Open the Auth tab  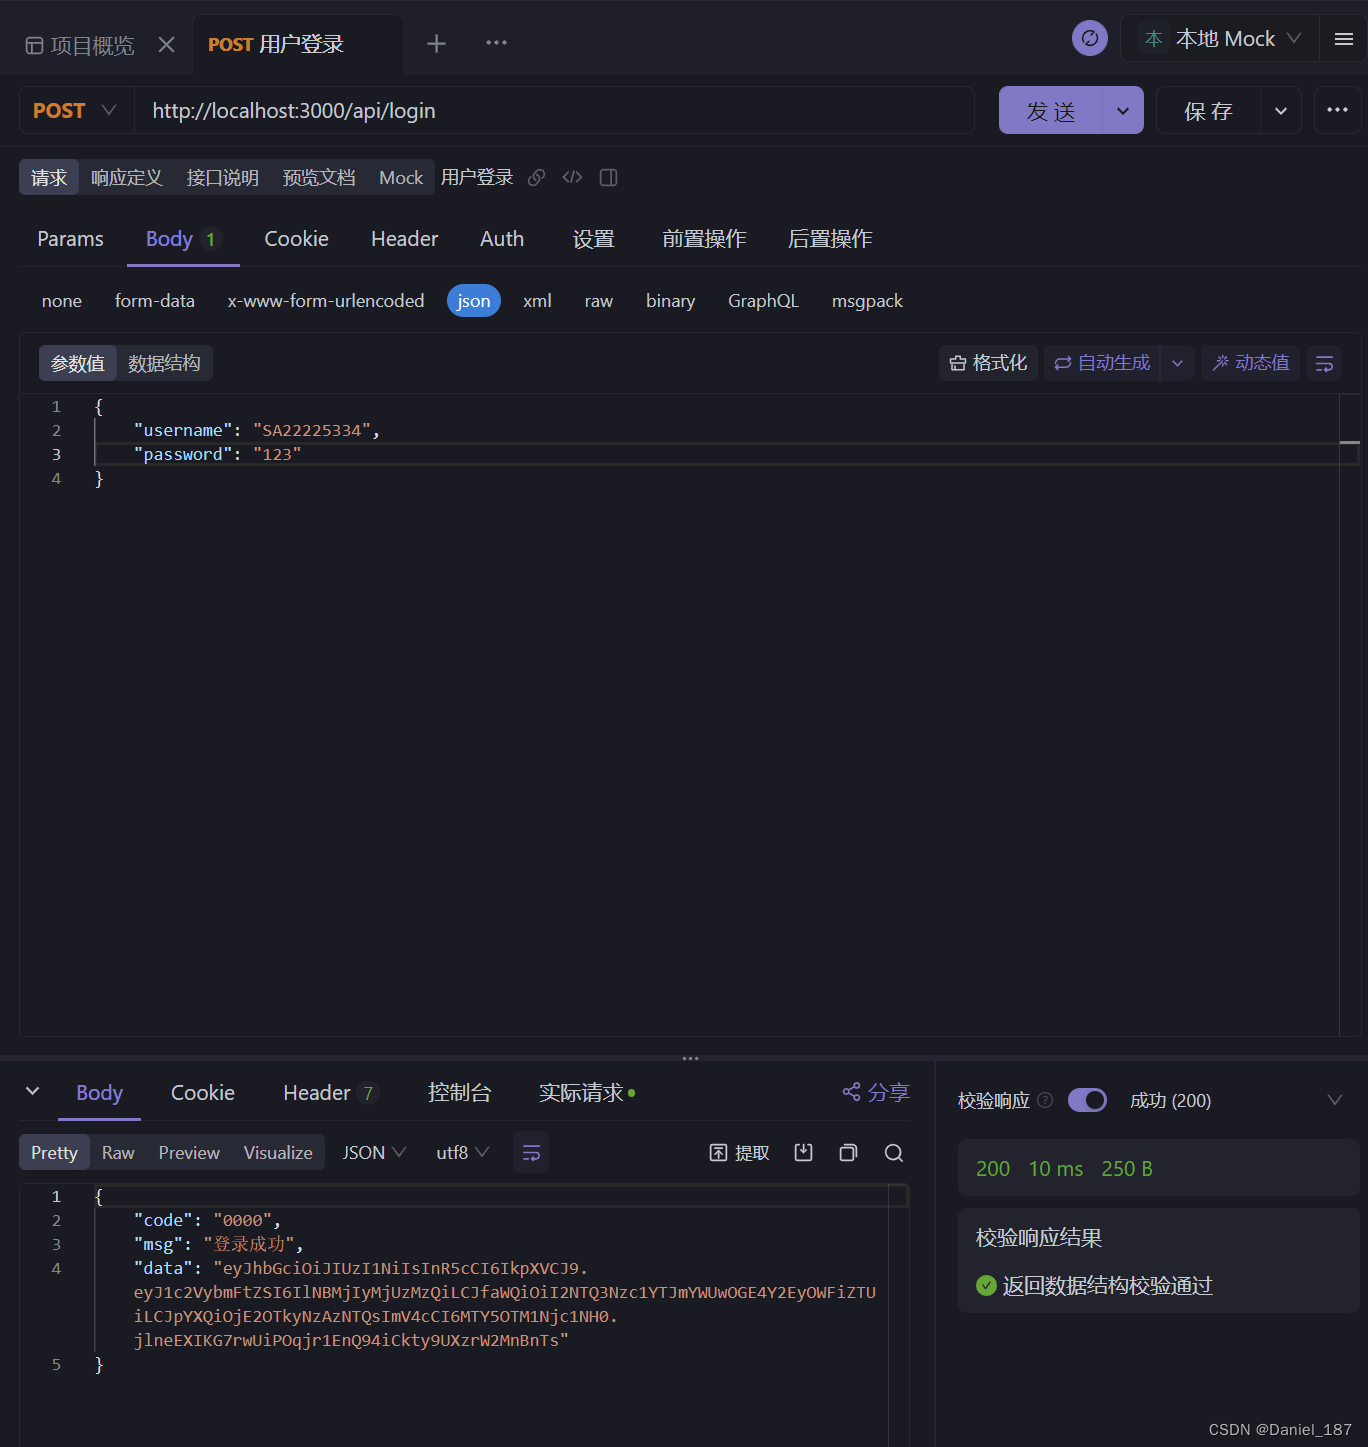502,239
